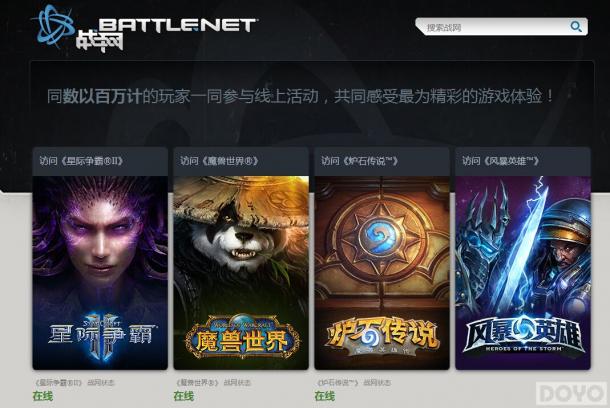Open the 访问《风暴英雄™》 header tab
The image size is (610, 408).
click(523, 161)
